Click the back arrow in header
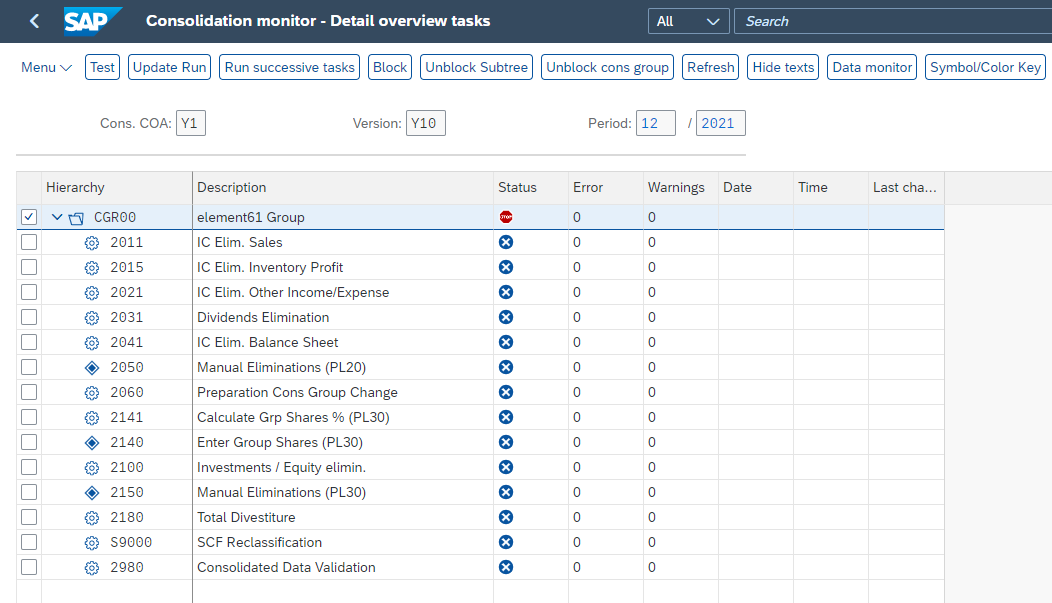Viewport: 1052px width, 603px height. [x=35, y=21]
